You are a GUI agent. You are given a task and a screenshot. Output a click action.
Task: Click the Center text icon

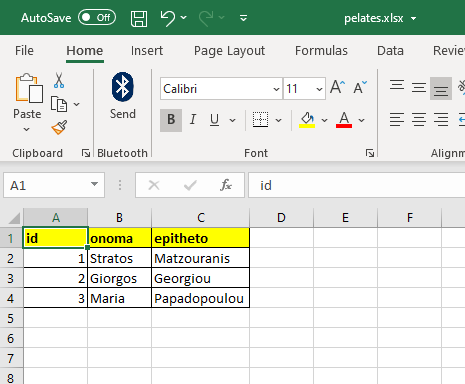pos(419,119)
